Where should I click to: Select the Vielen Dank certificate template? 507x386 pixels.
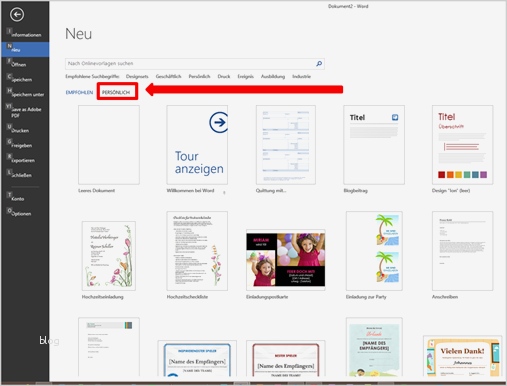[x=462, y=356]
